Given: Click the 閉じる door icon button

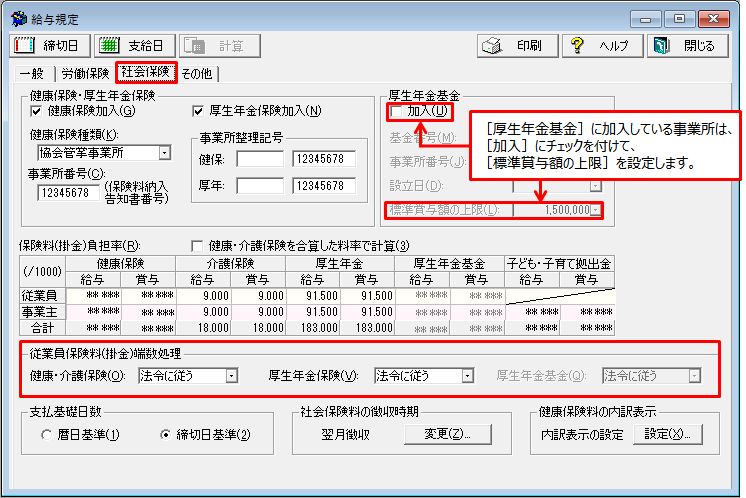Looking at the screenshot, I should (686, 46).
